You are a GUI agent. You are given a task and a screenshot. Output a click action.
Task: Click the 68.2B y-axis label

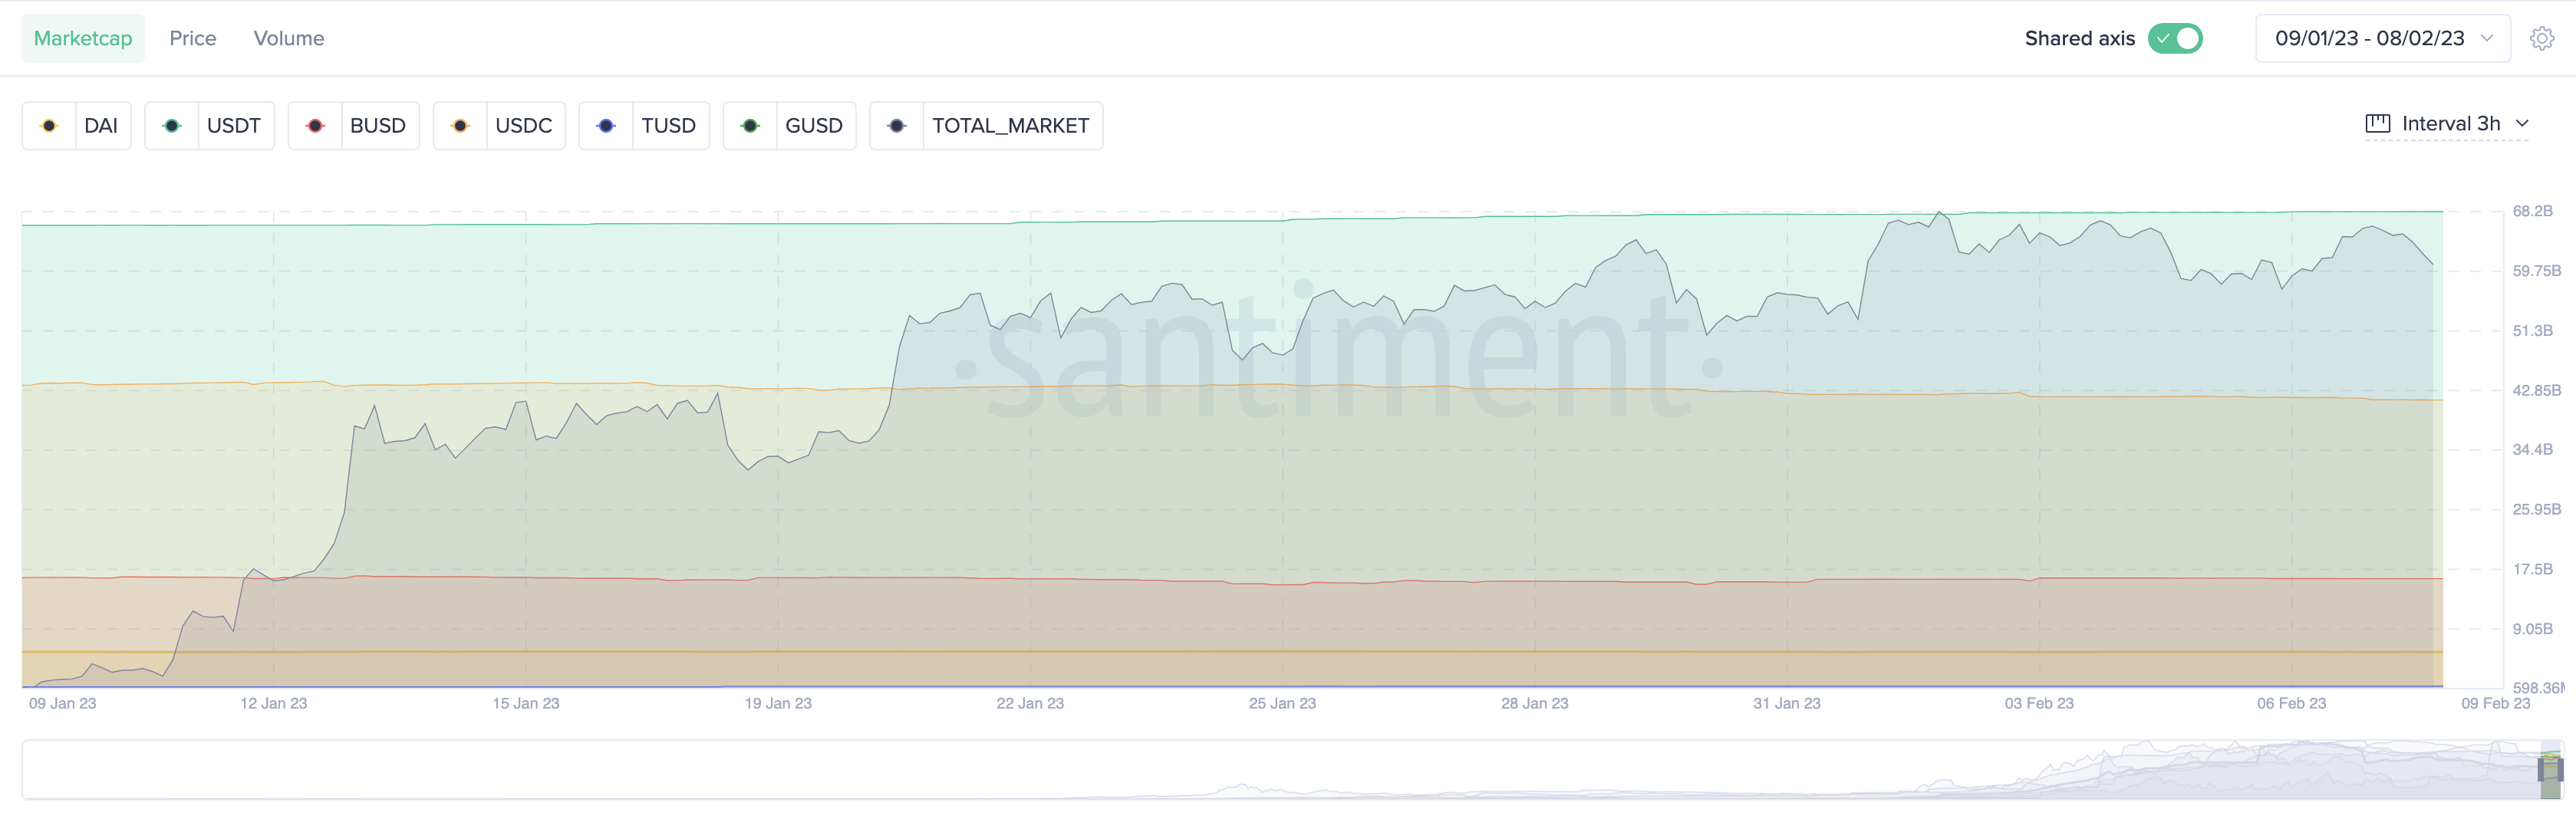coord(2532,211)
